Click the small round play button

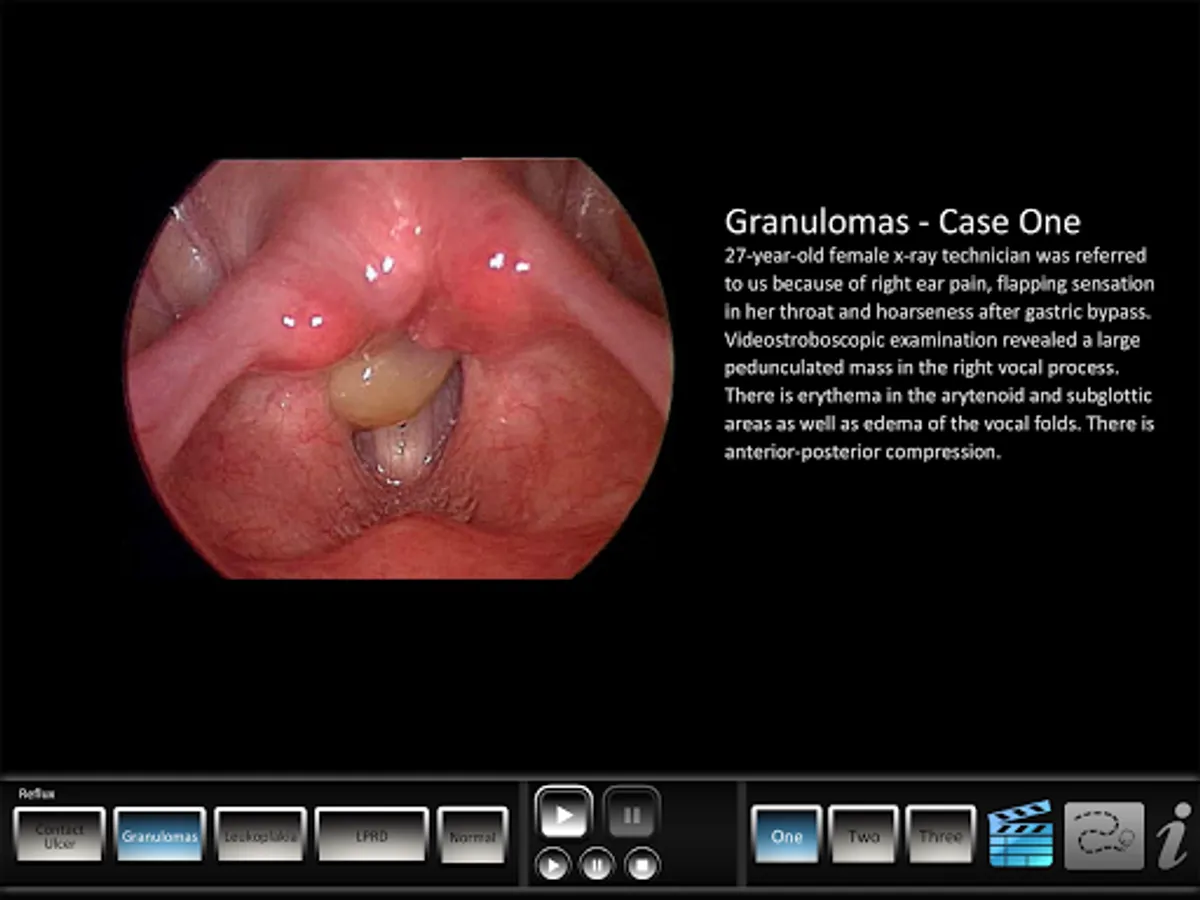coord(553,863)
